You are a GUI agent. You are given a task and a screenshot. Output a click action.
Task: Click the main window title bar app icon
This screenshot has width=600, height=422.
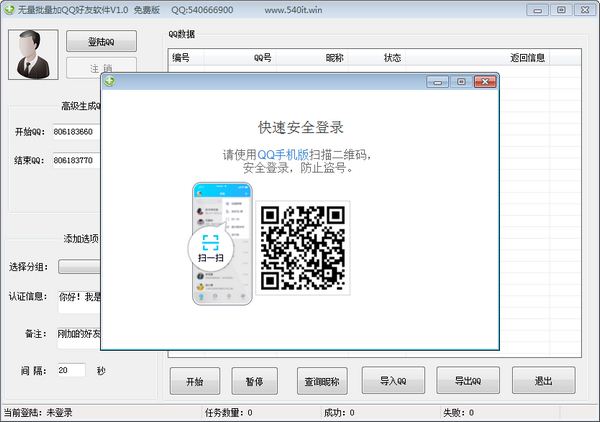9,9
